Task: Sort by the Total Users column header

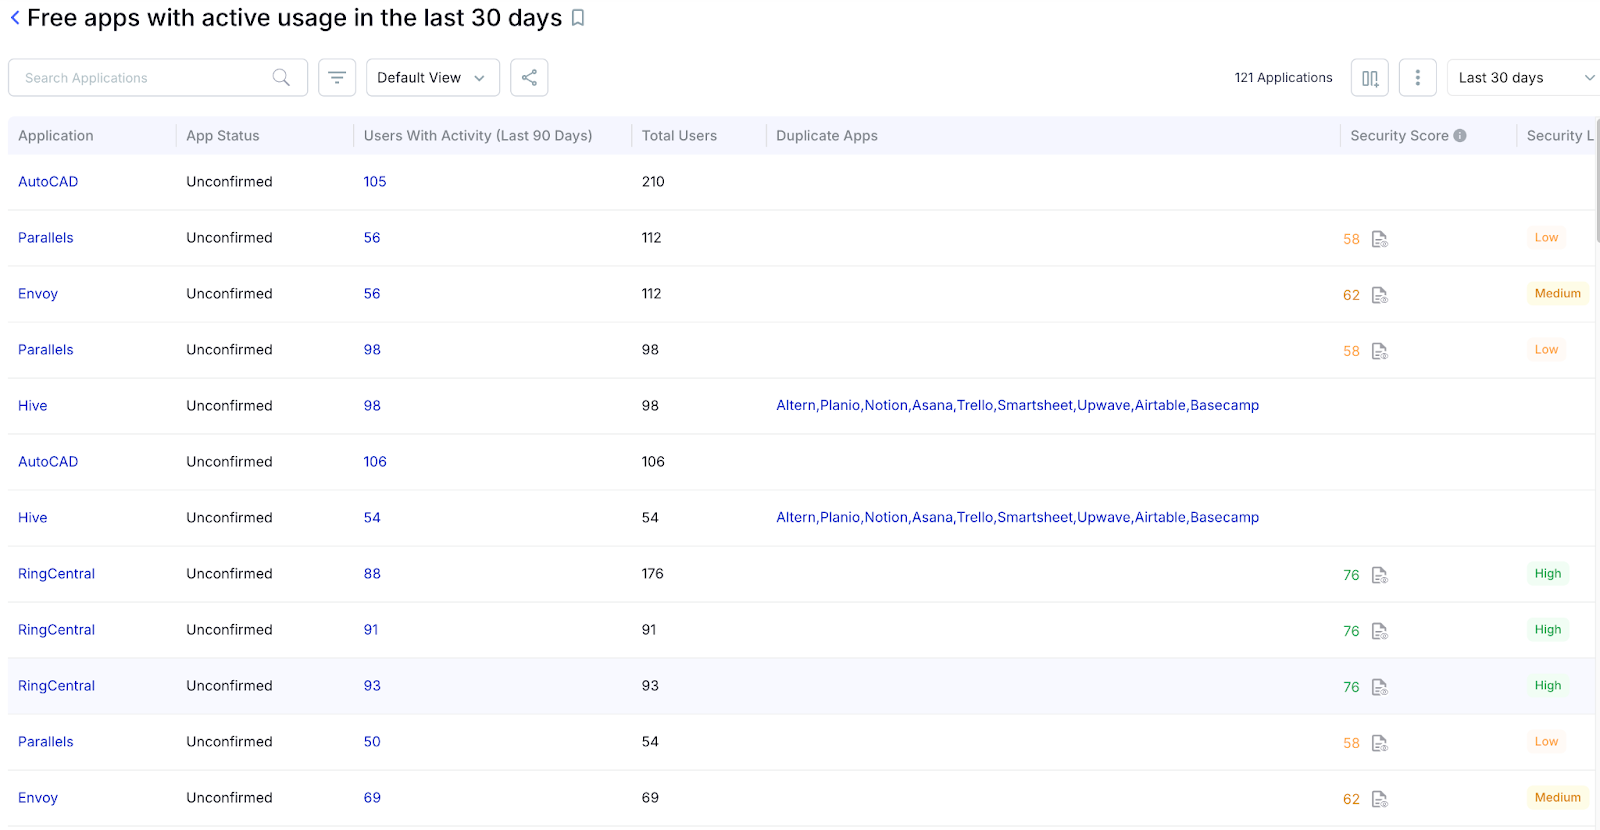Action: [x=679, y=136]
